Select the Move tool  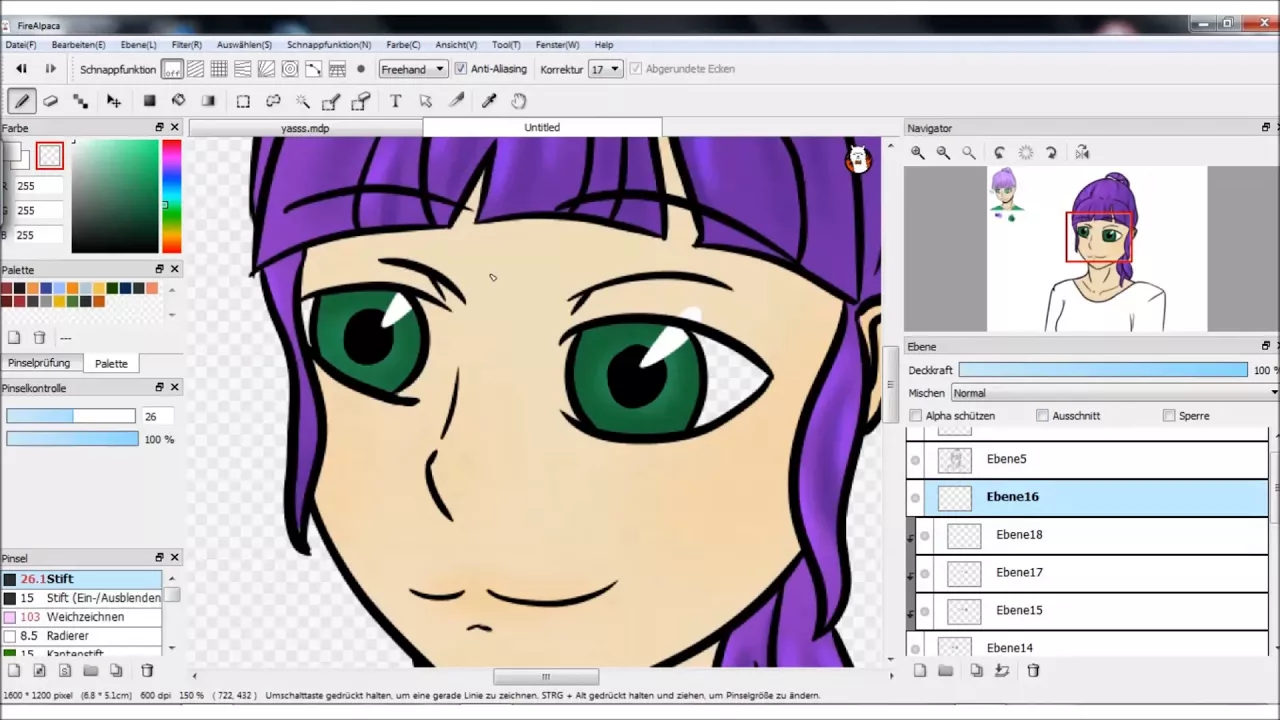pyautogui.click(x=113, y=101)
